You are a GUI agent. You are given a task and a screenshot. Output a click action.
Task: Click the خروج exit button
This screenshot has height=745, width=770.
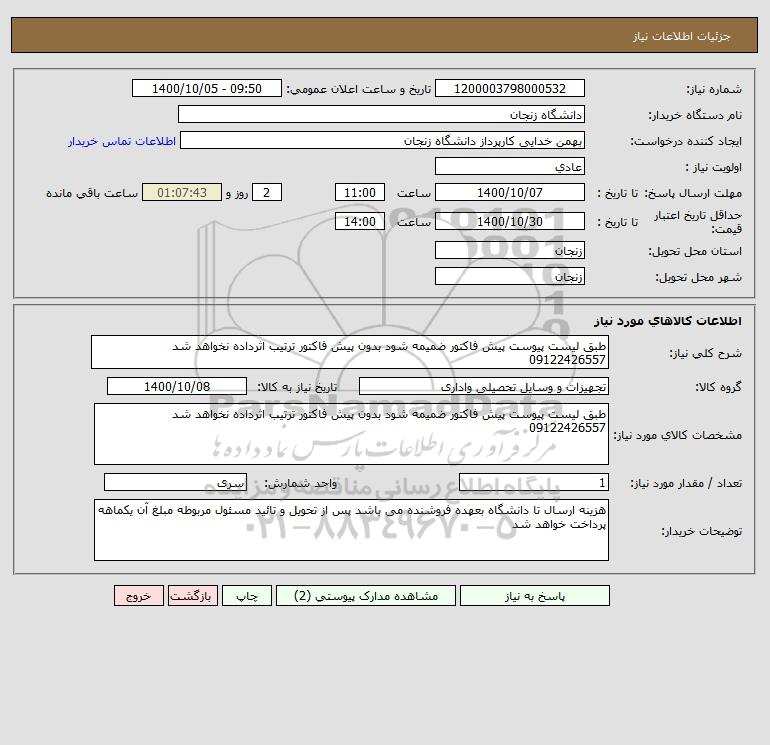(x=139, y=596)
